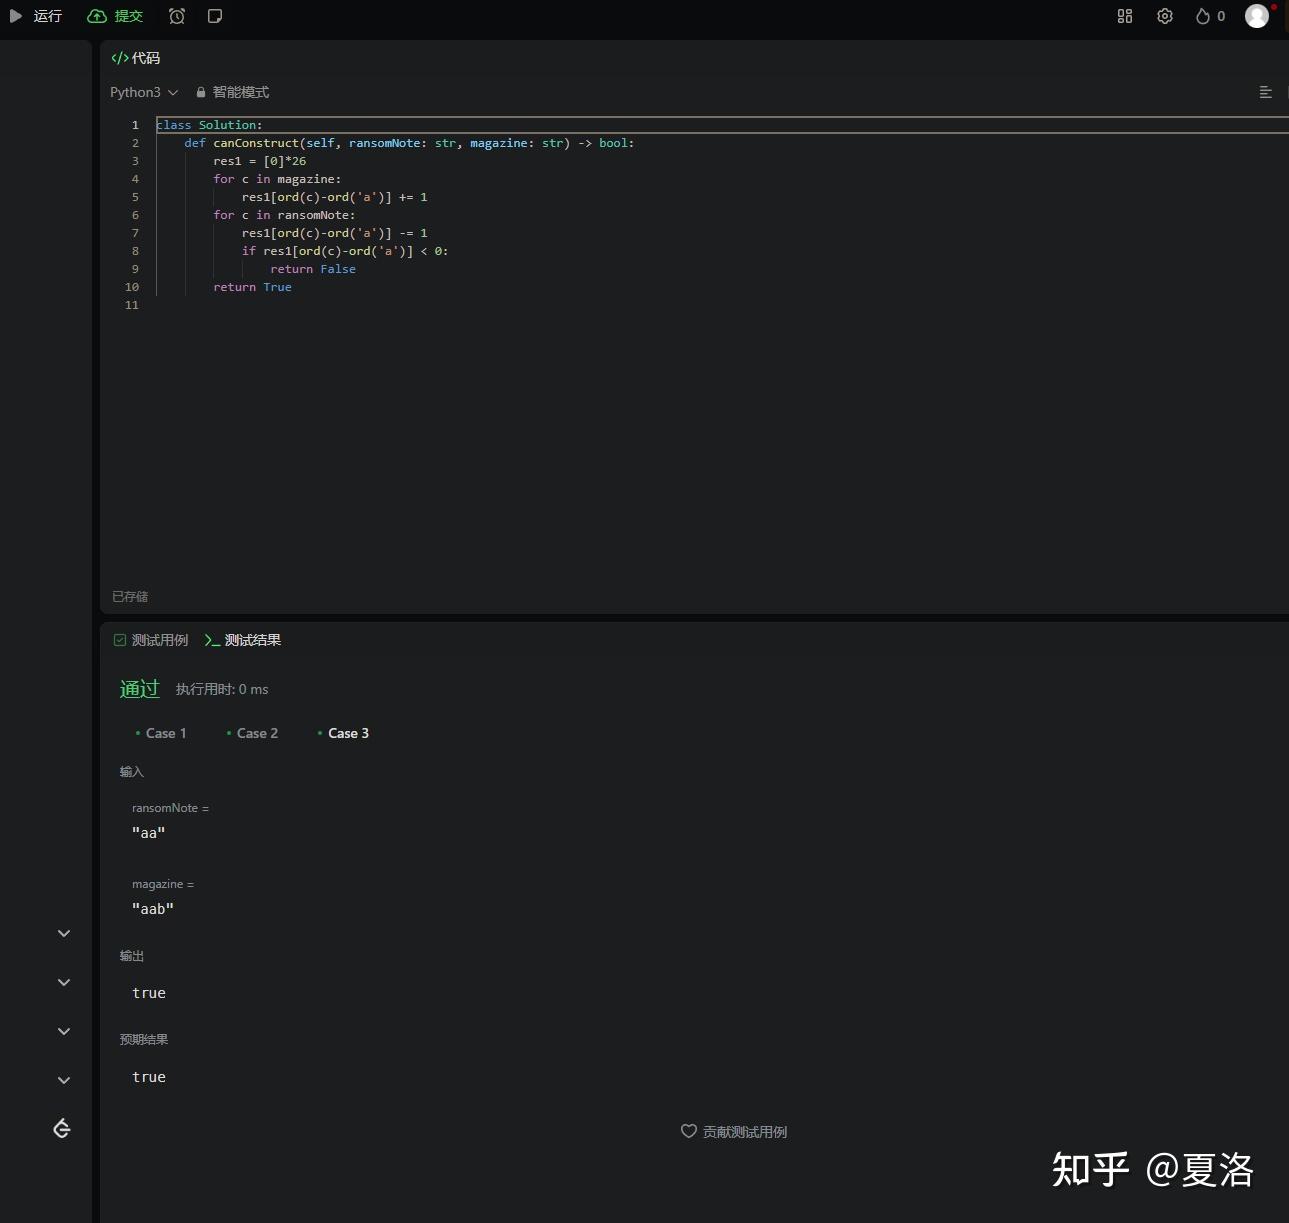This screenshot has height=1223, width=1289.
Task: Toggle the flip orientation icon at sidebar bottom
Action: (61, 1128)
